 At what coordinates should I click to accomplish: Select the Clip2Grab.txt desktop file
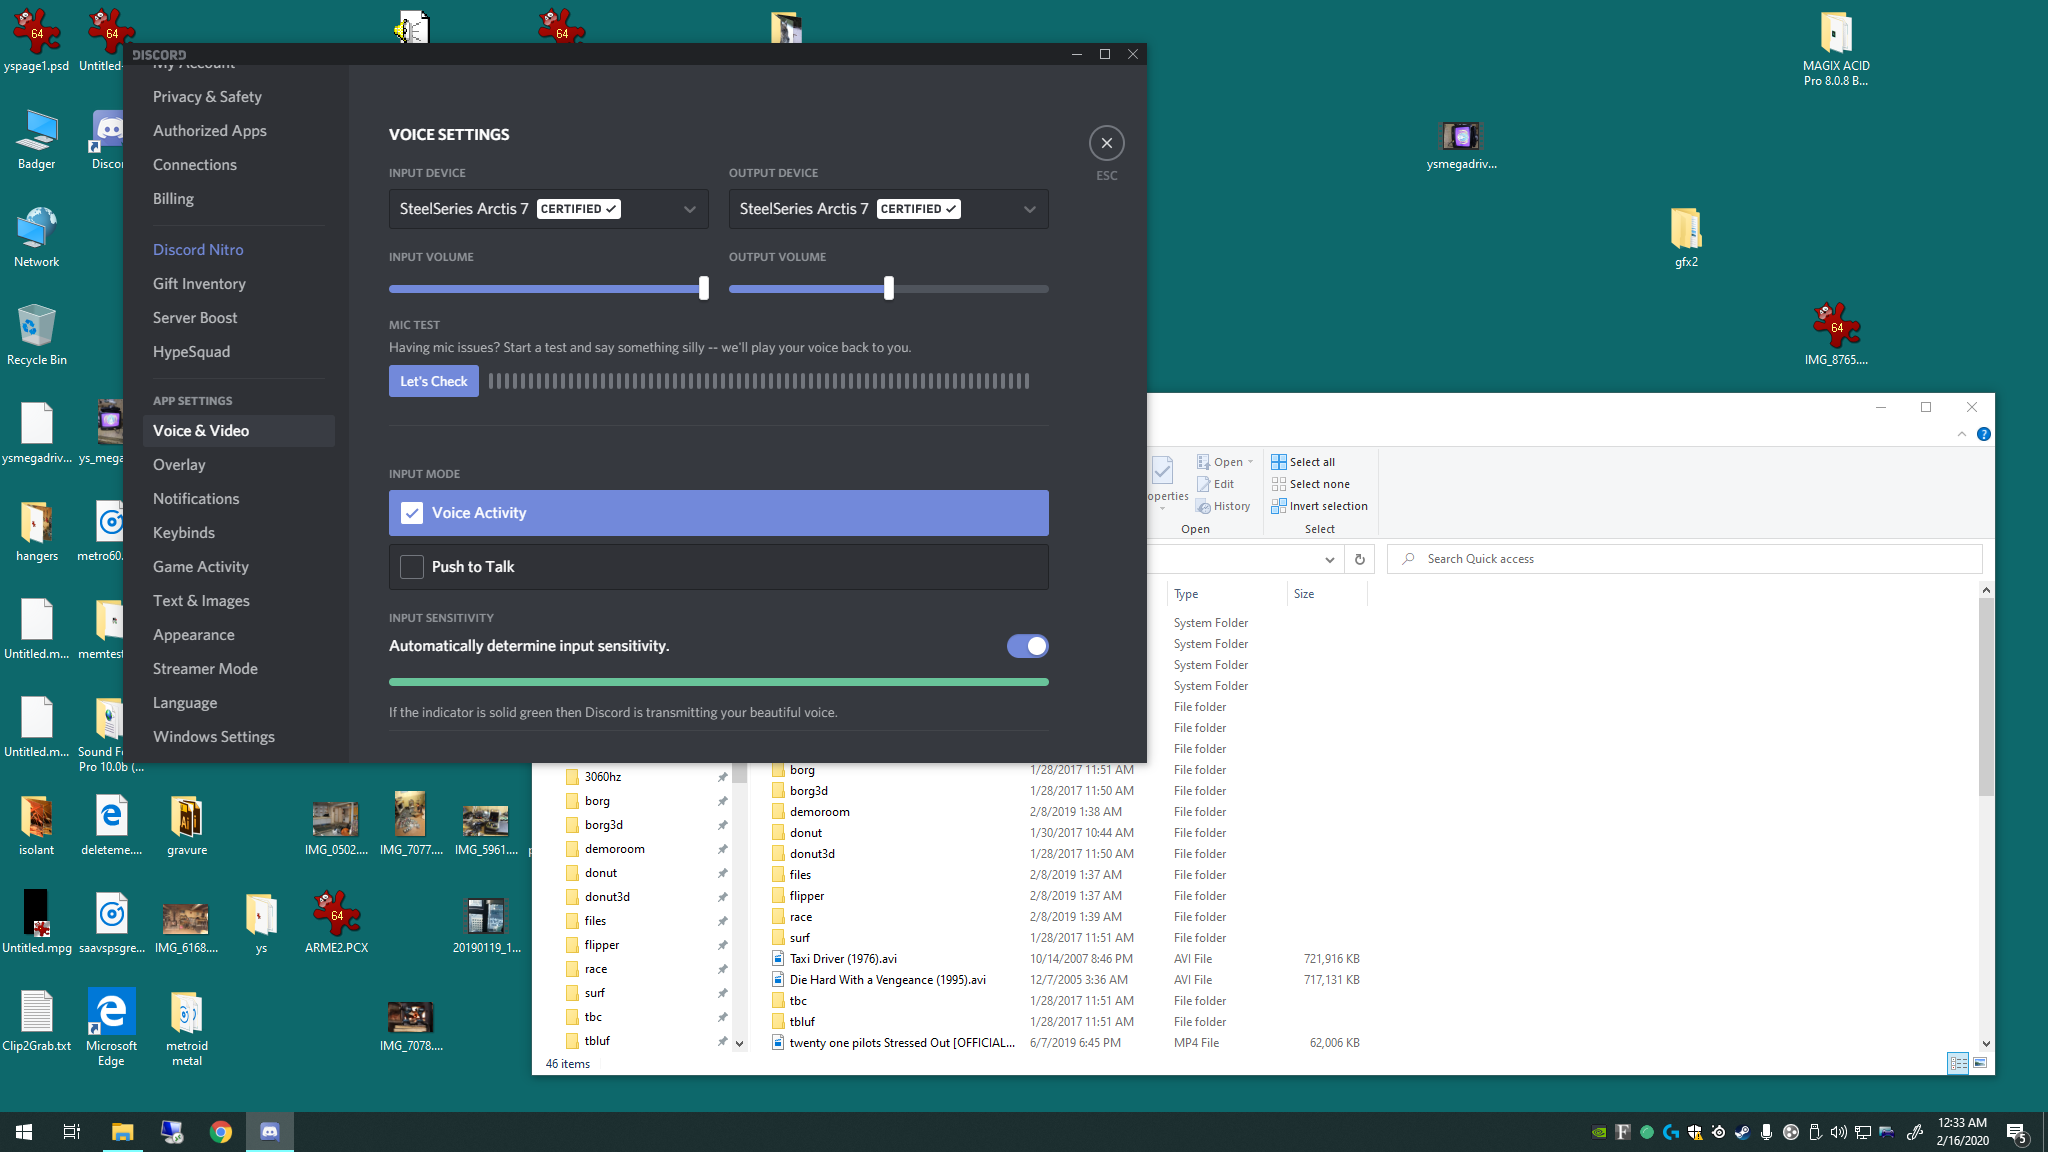(x=36, y=1020)
